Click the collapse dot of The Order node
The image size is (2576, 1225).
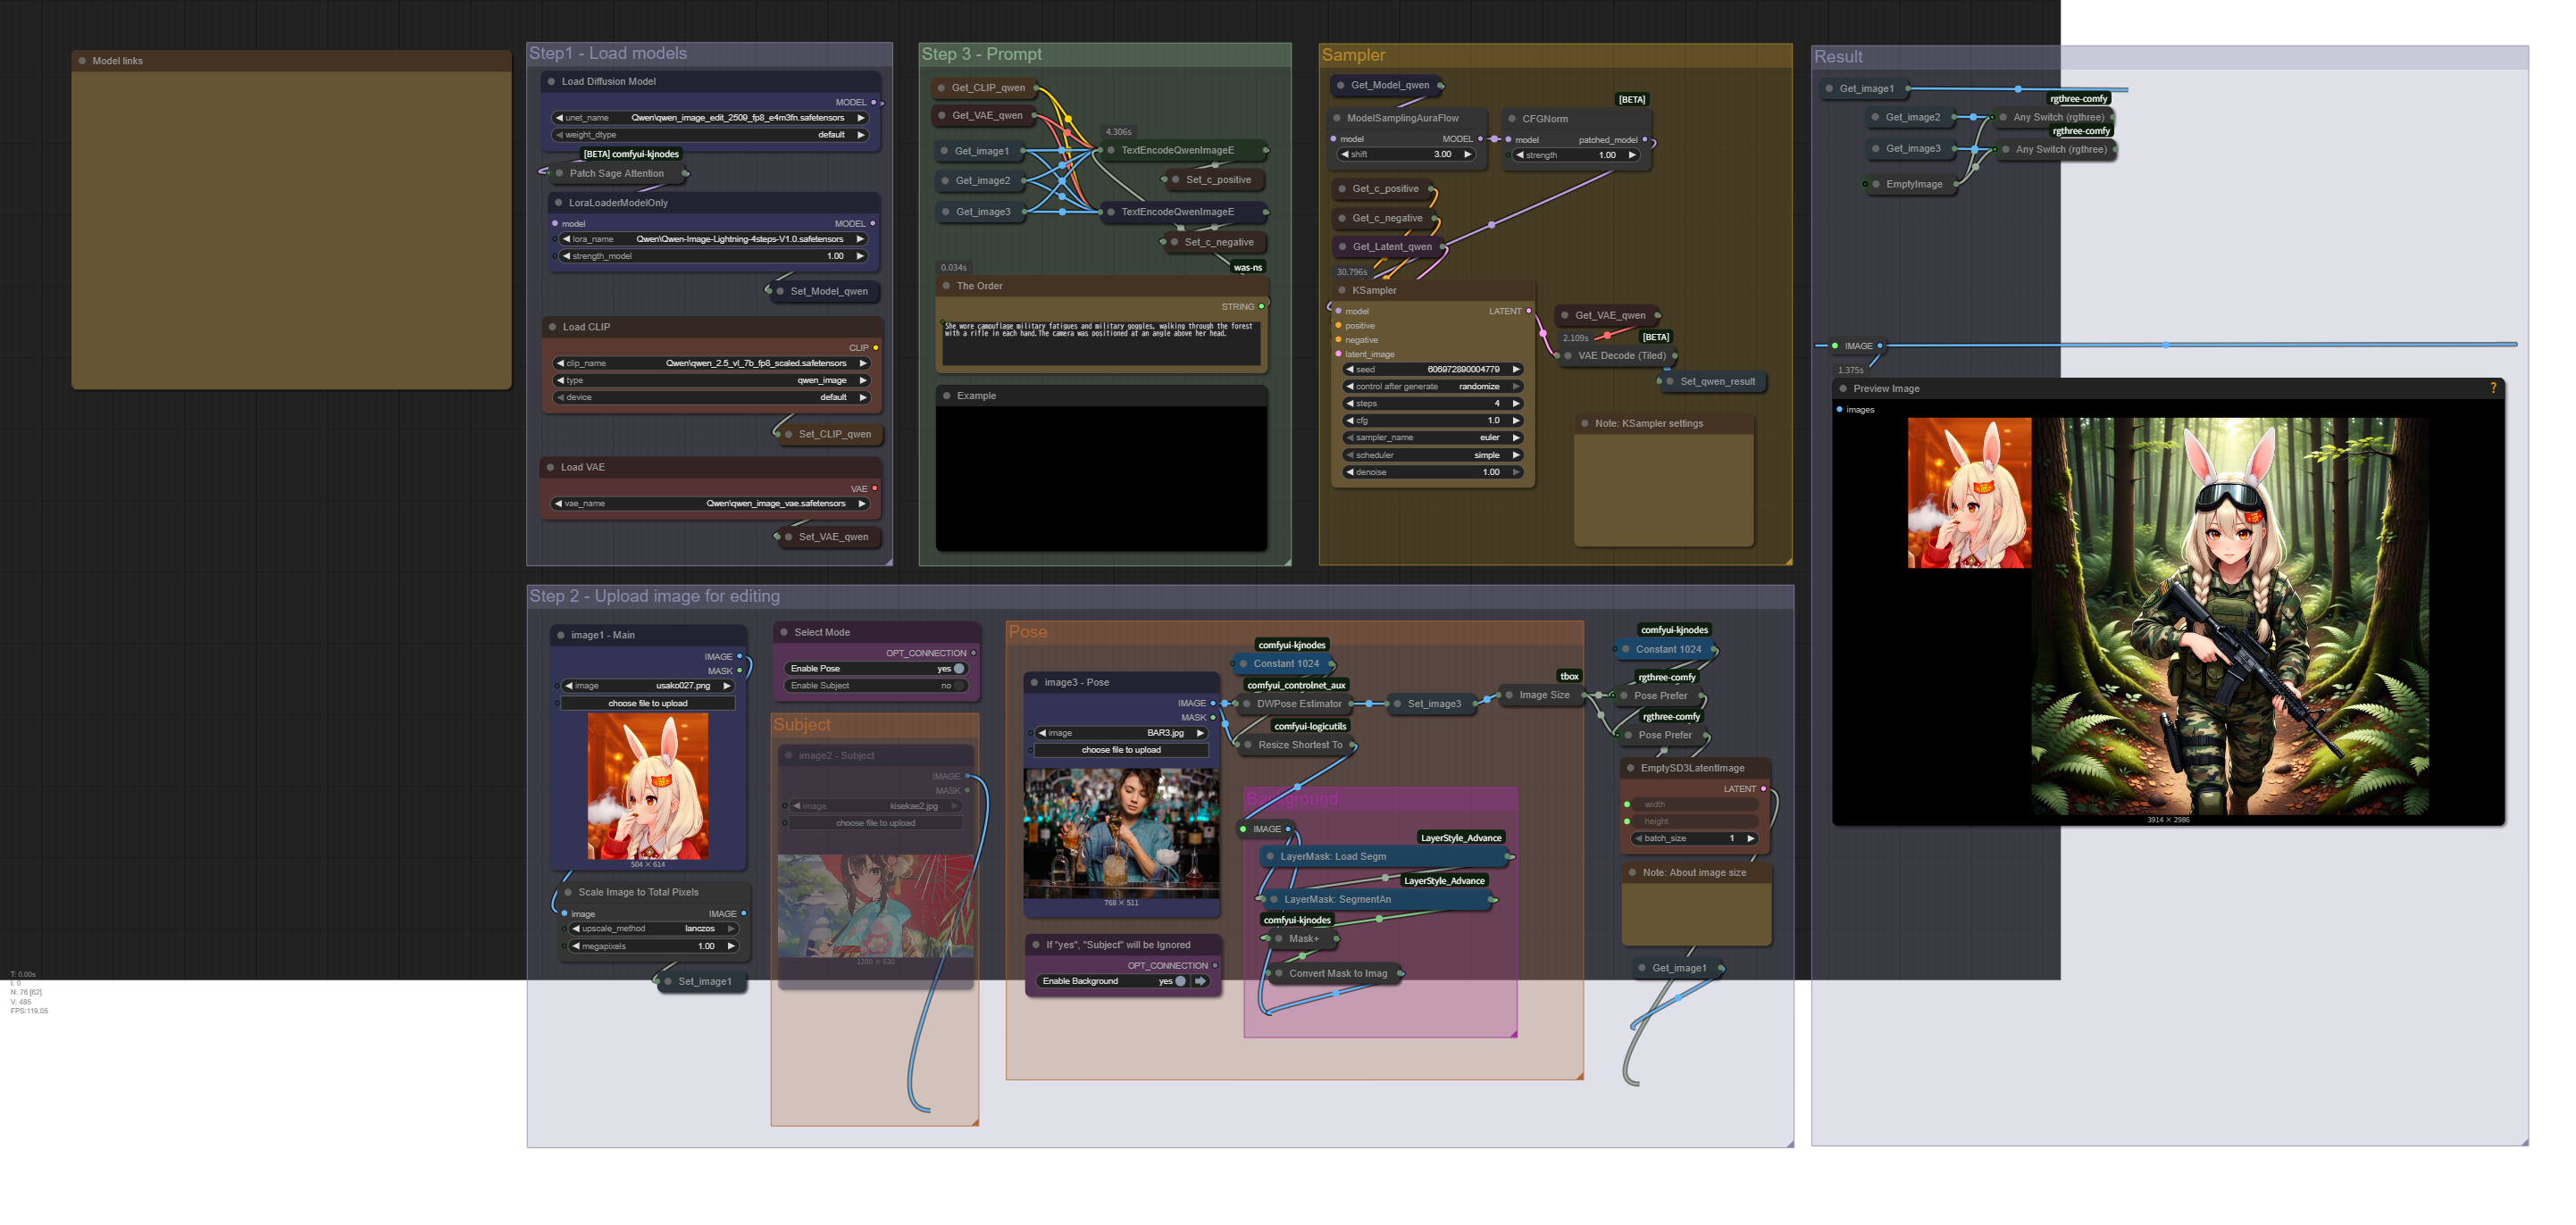coord(946,286)
